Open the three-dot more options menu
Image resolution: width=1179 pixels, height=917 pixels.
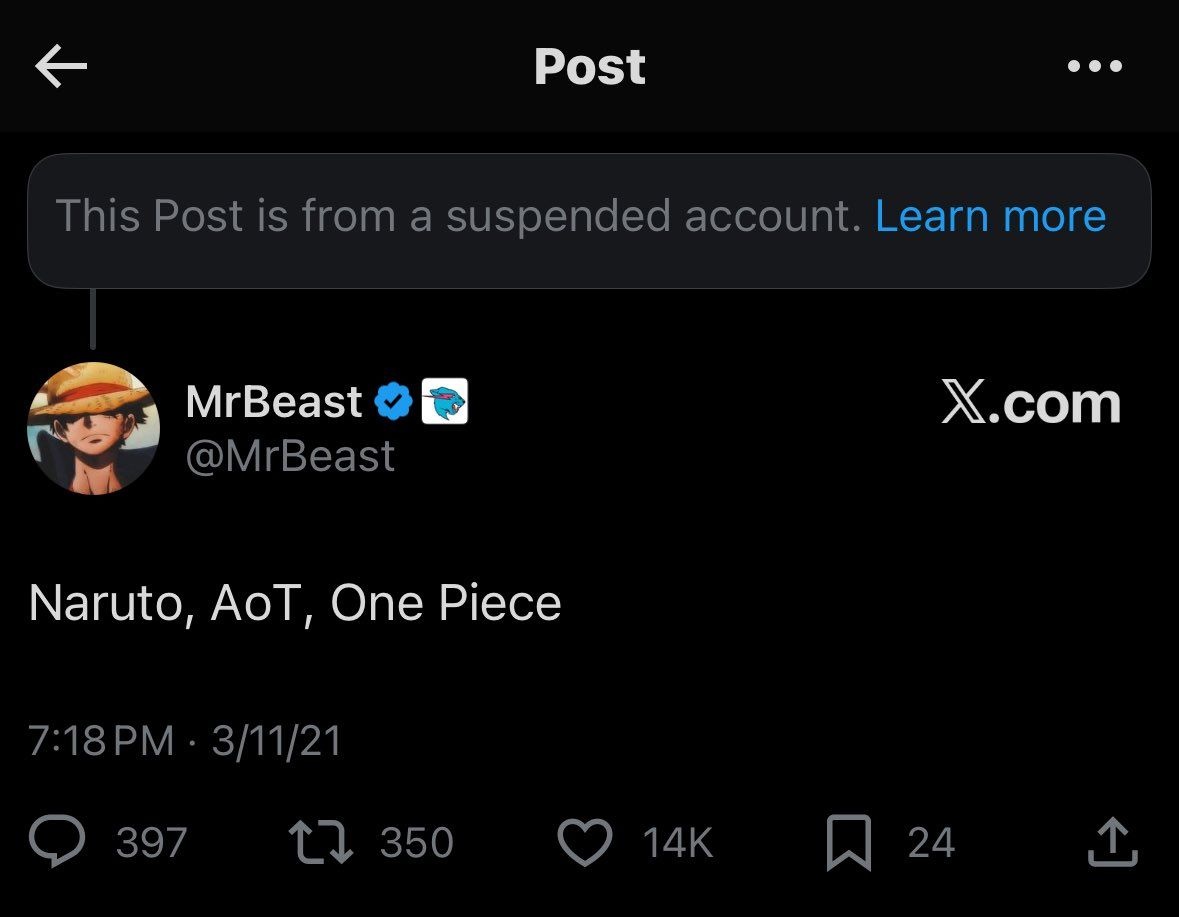(x=1095, y=67)
